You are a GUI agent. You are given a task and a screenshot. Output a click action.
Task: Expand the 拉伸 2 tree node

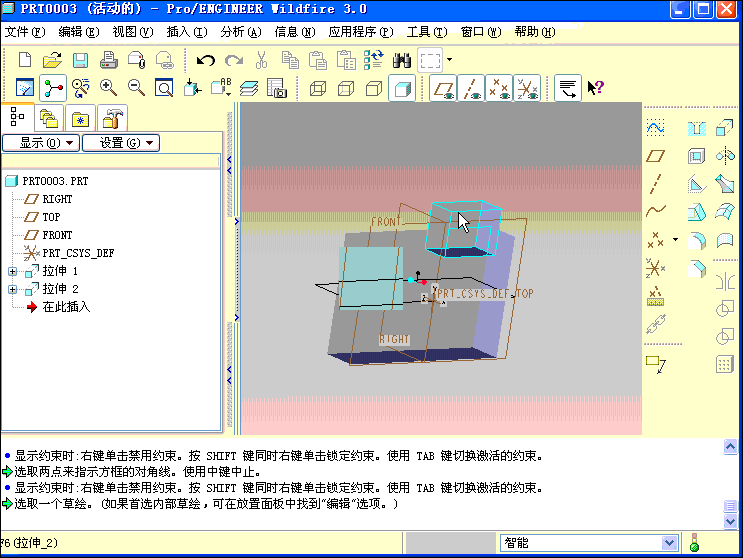tap(12, 289)
